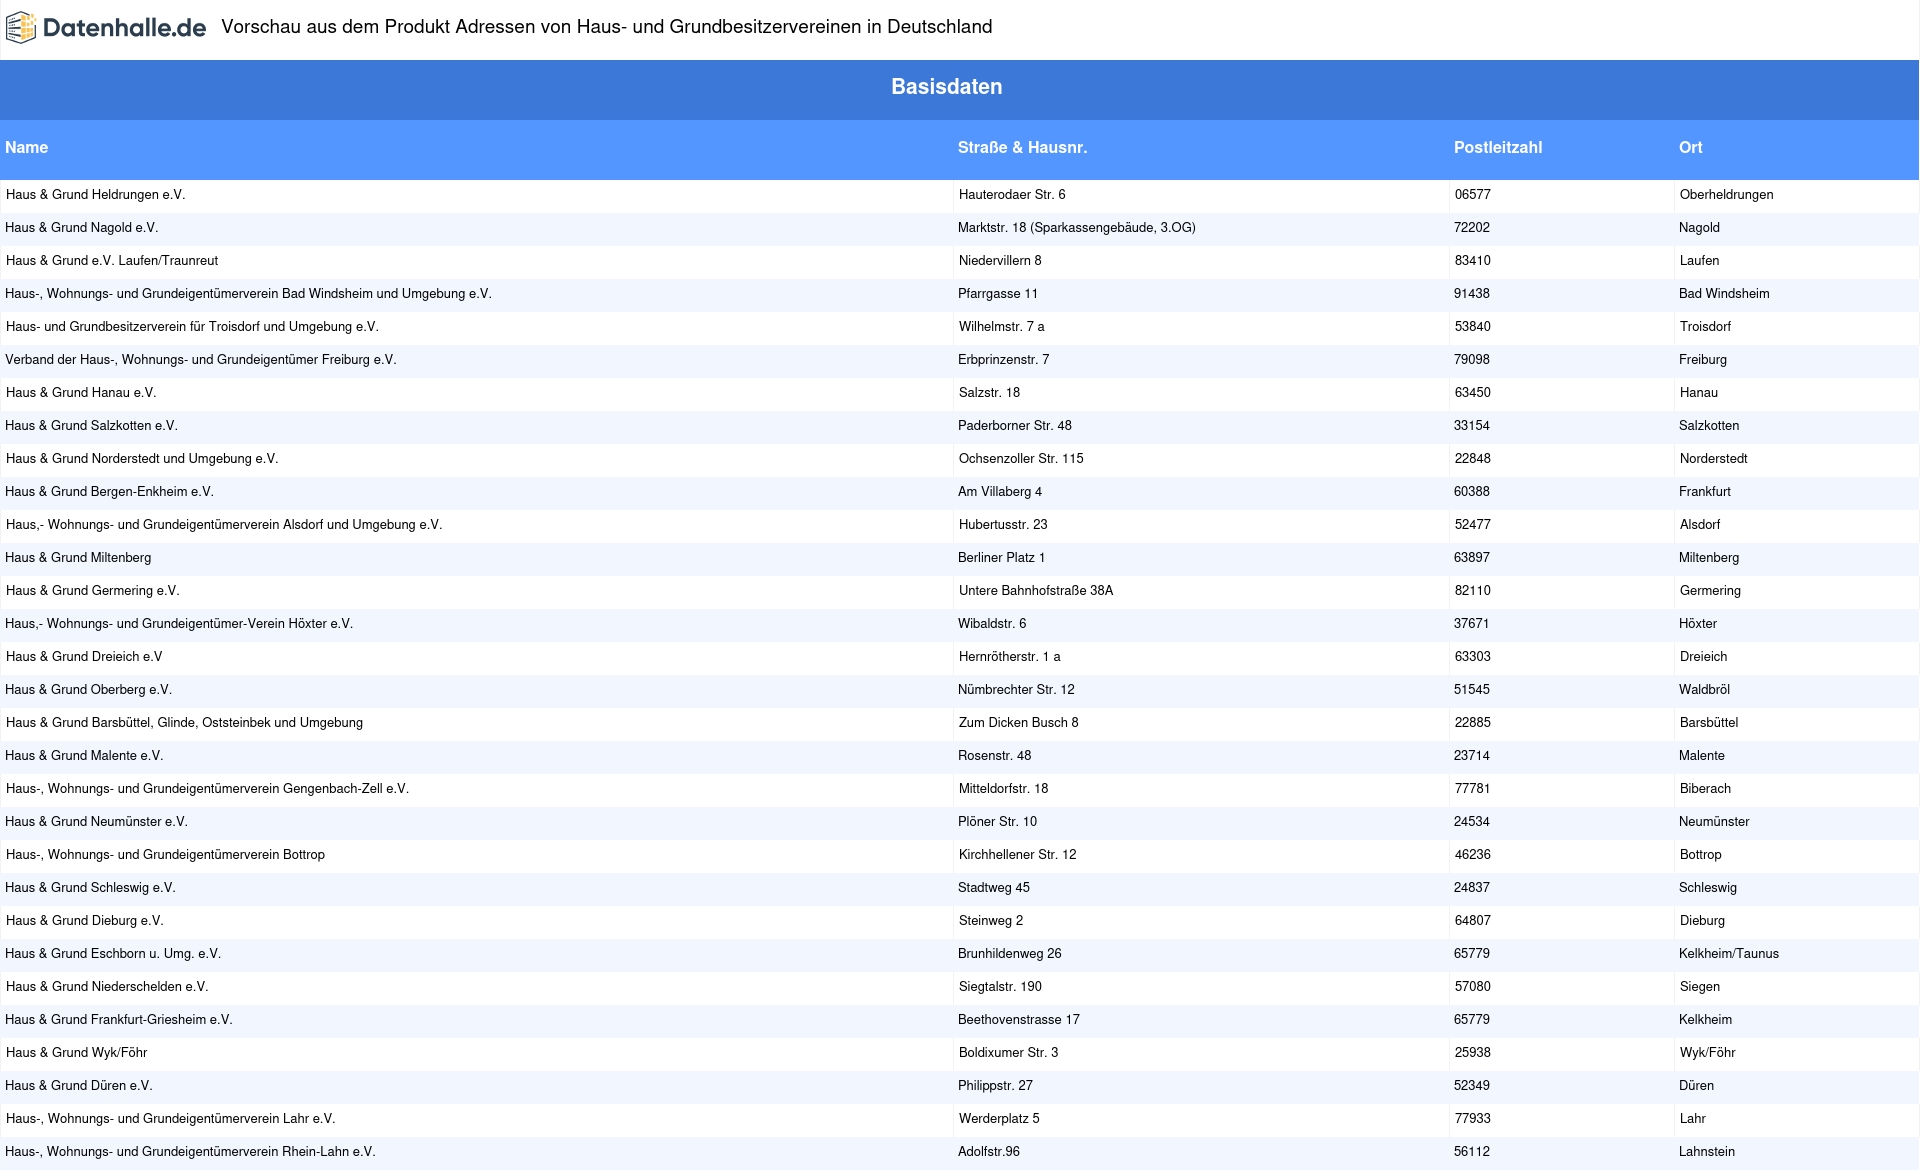The height and width of the screenshot is (1170, 1920).
Task: Click the postal code 06577
Action: coord(1472,195)
